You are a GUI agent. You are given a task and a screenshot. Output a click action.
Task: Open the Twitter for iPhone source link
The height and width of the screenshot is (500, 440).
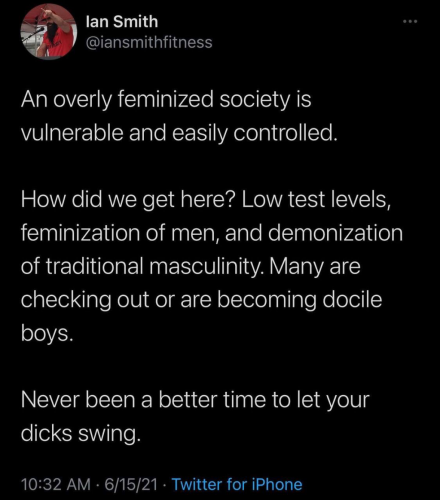(x=237, y=484)
